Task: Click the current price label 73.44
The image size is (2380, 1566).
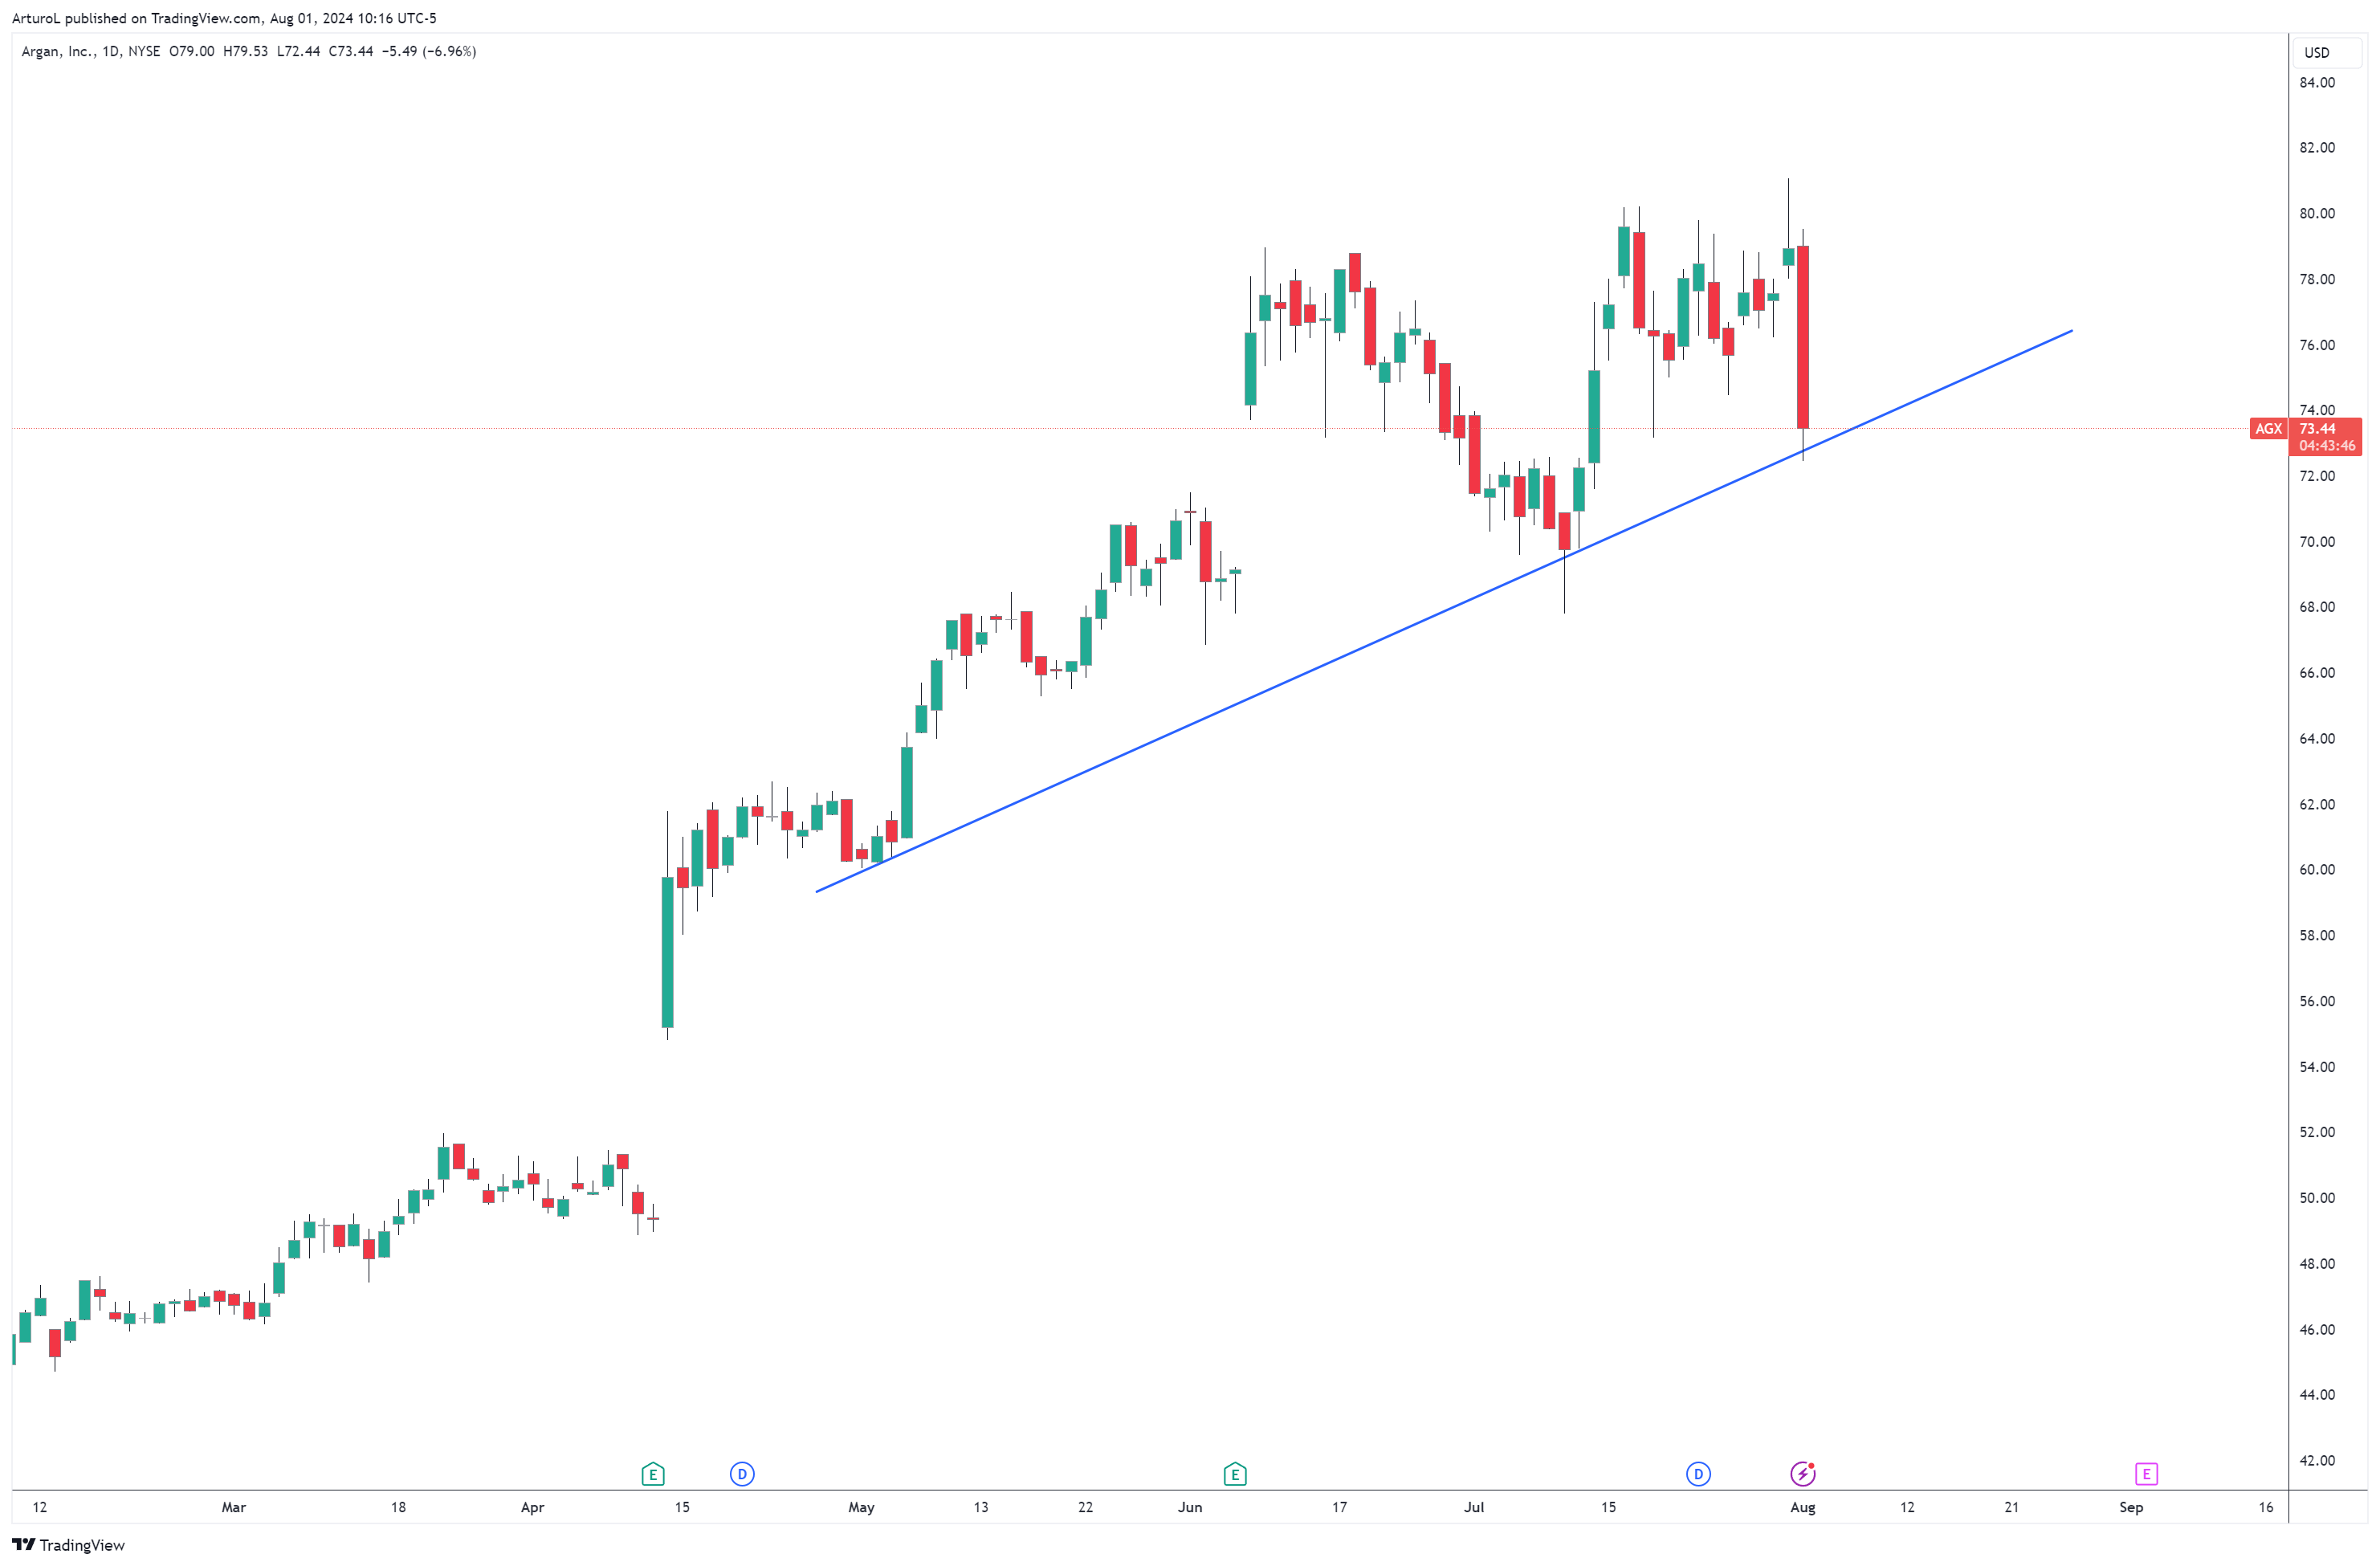Action: pyautogui.click(x=2317, y=429)
